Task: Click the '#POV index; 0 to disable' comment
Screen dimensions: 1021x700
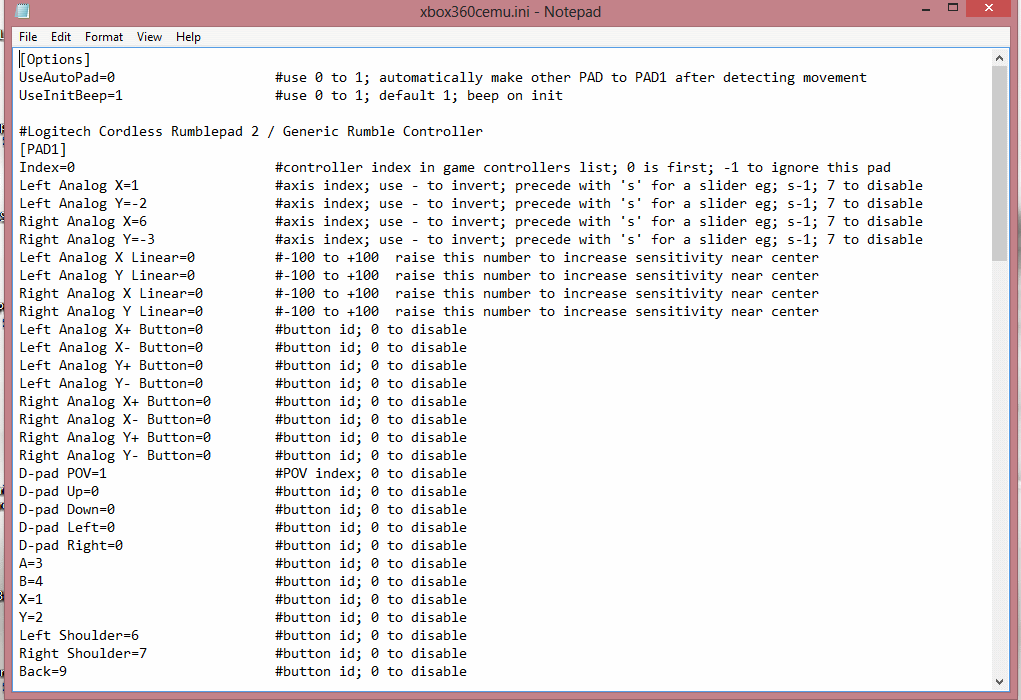Action: [x=371, y=473]
